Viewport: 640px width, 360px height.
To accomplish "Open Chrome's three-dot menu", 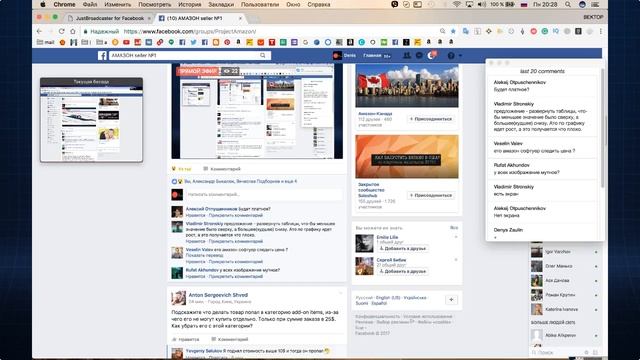I will (600, 31).
